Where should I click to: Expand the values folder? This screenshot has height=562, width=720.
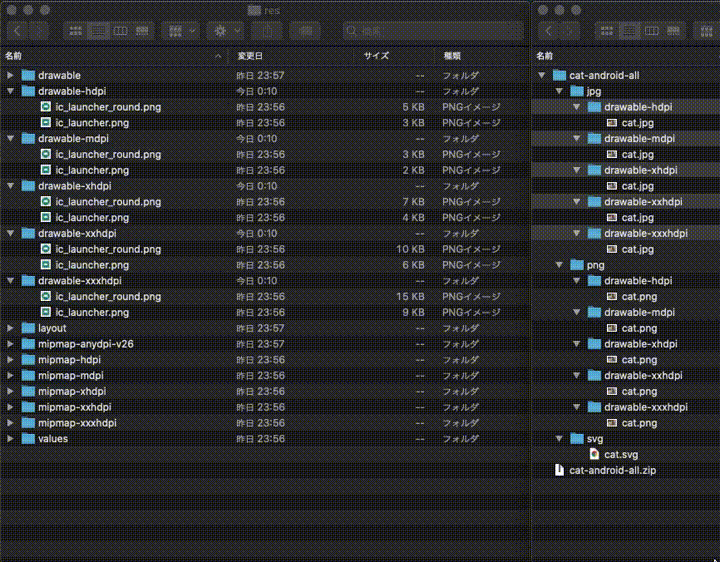[x=10, y=439]
